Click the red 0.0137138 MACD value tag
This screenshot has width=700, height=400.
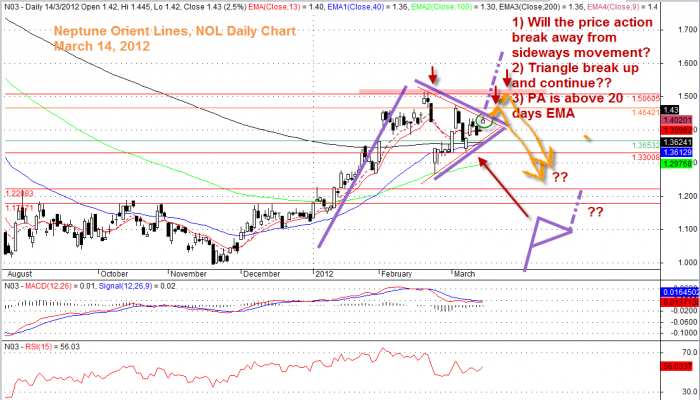(679, 302)
